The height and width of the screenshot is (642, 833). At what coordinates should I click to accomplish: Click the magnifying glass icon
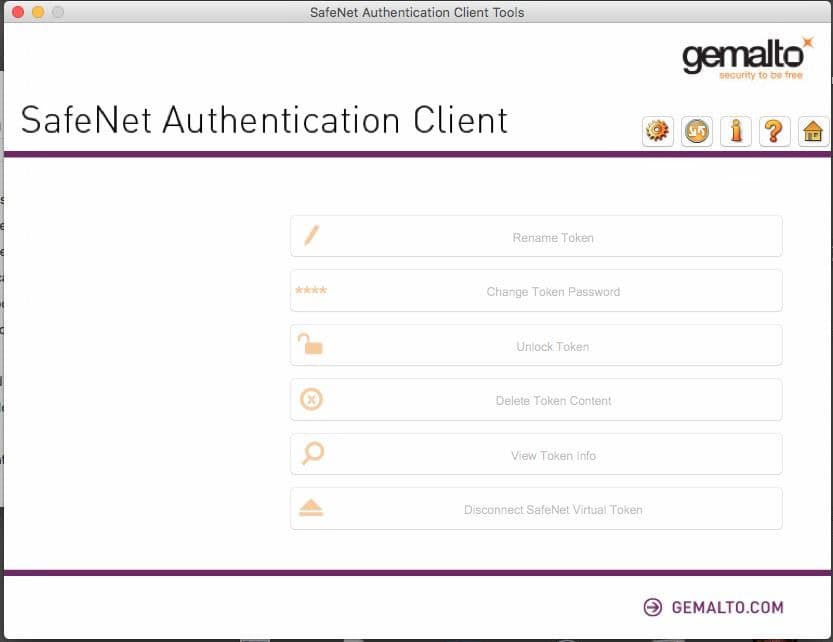coord(312,453)
